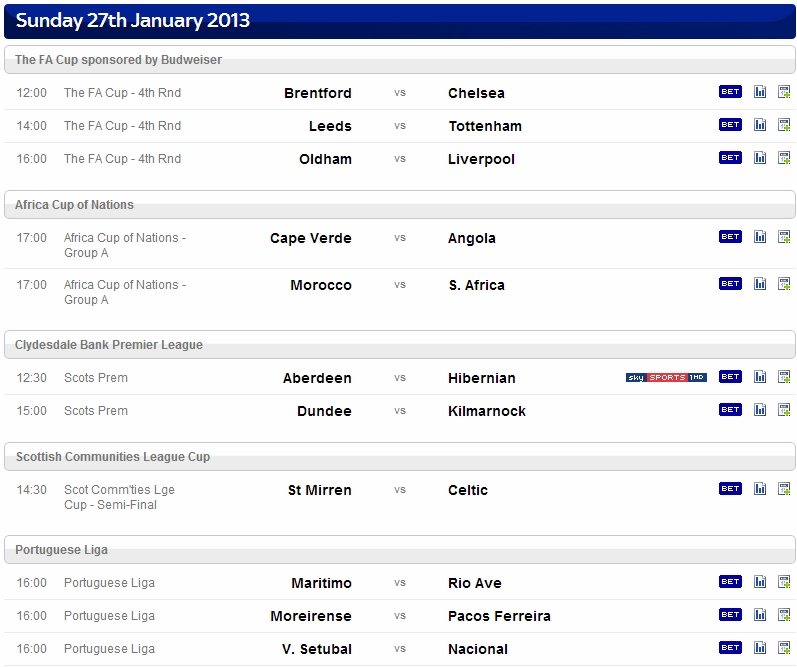
Task: Open stats icon for Aberdeen vs Hibernian
Action: (760, 377)
